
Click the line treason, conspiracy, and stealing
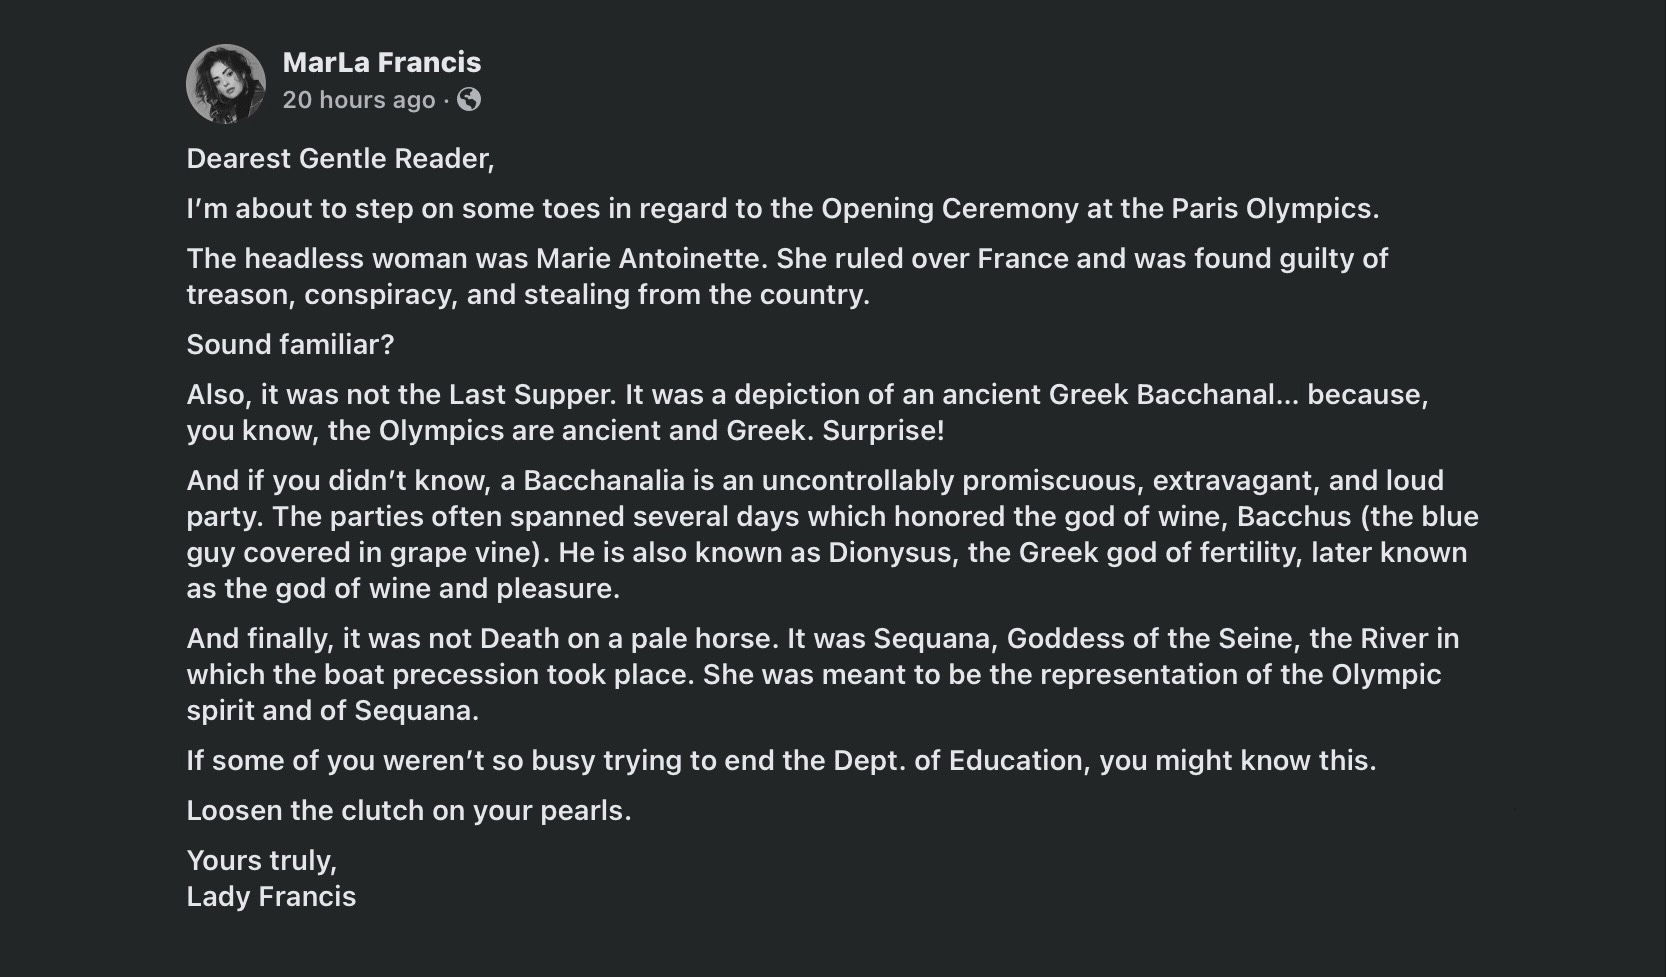click(528, 295)
